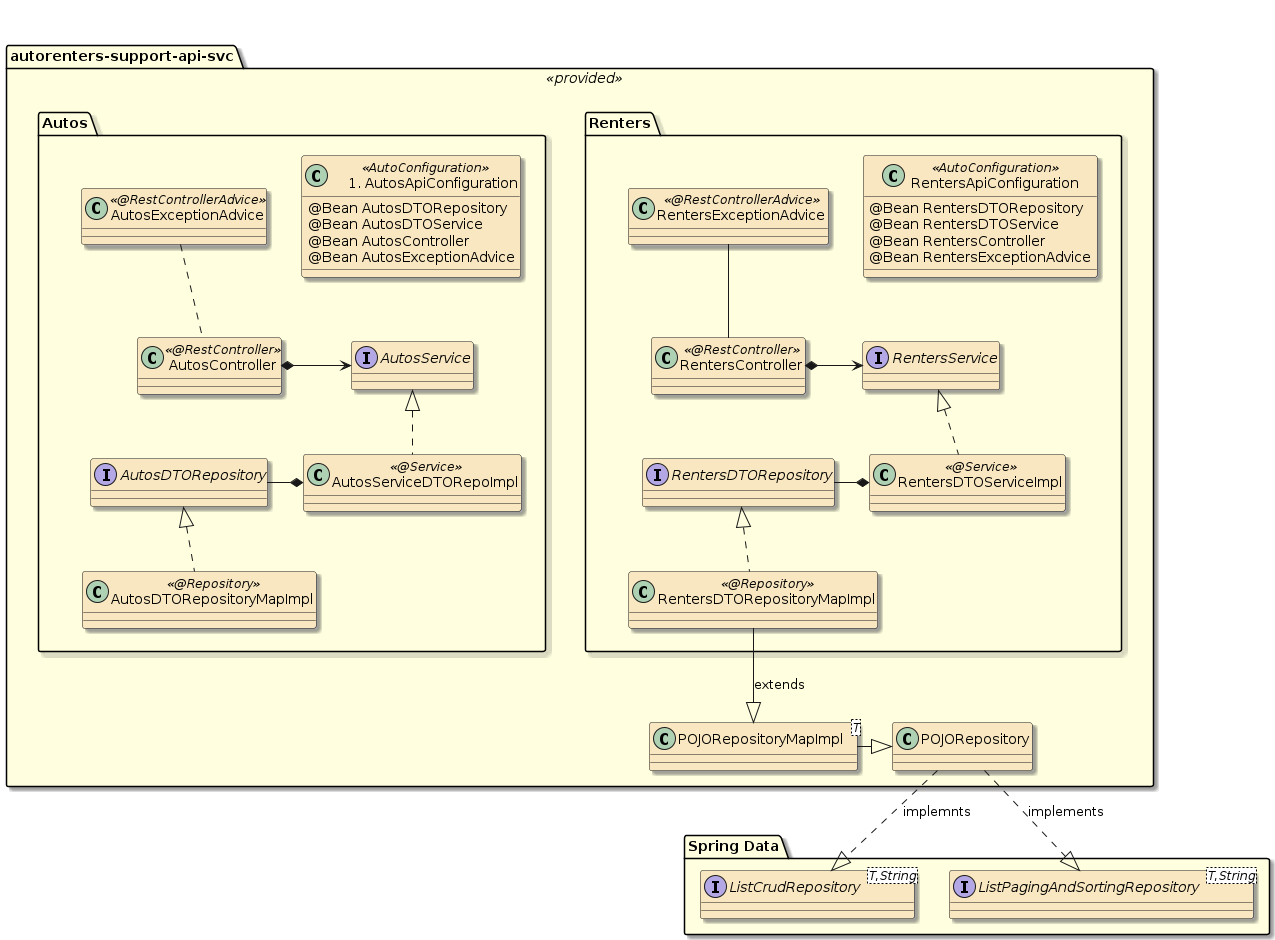The height and width of the screenshot is (940, 1275).
Task: Click the '@Bean AutosDTOService' line
Action: click(395, 224)
